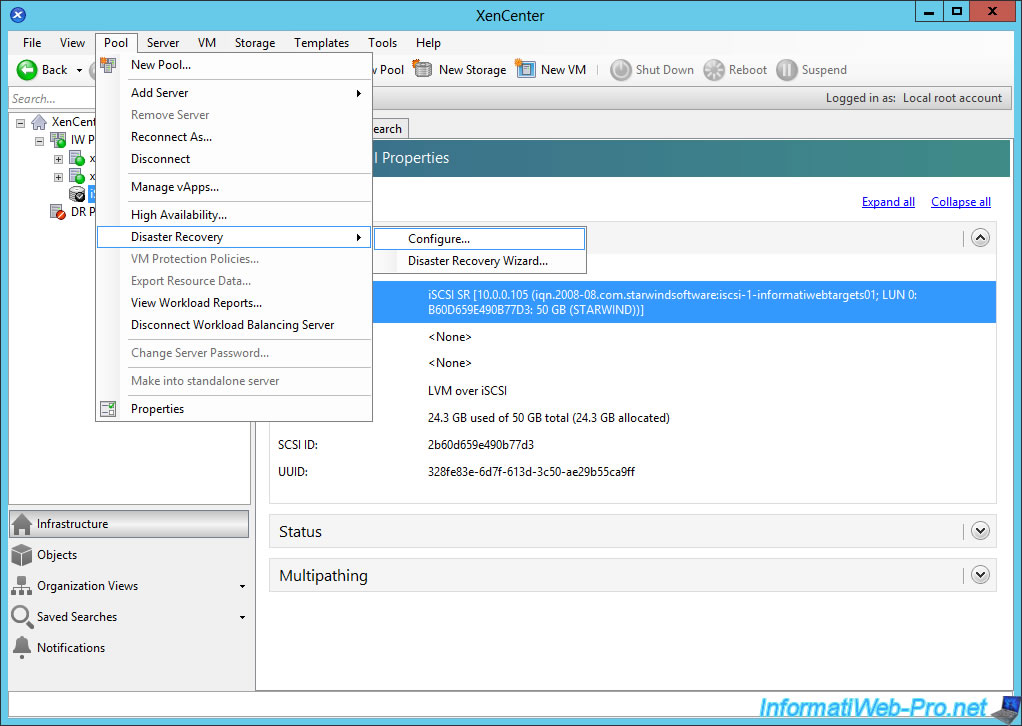Click the green Back arrow icon
The height and width of the screenshot is (726, 1022).
27,70
